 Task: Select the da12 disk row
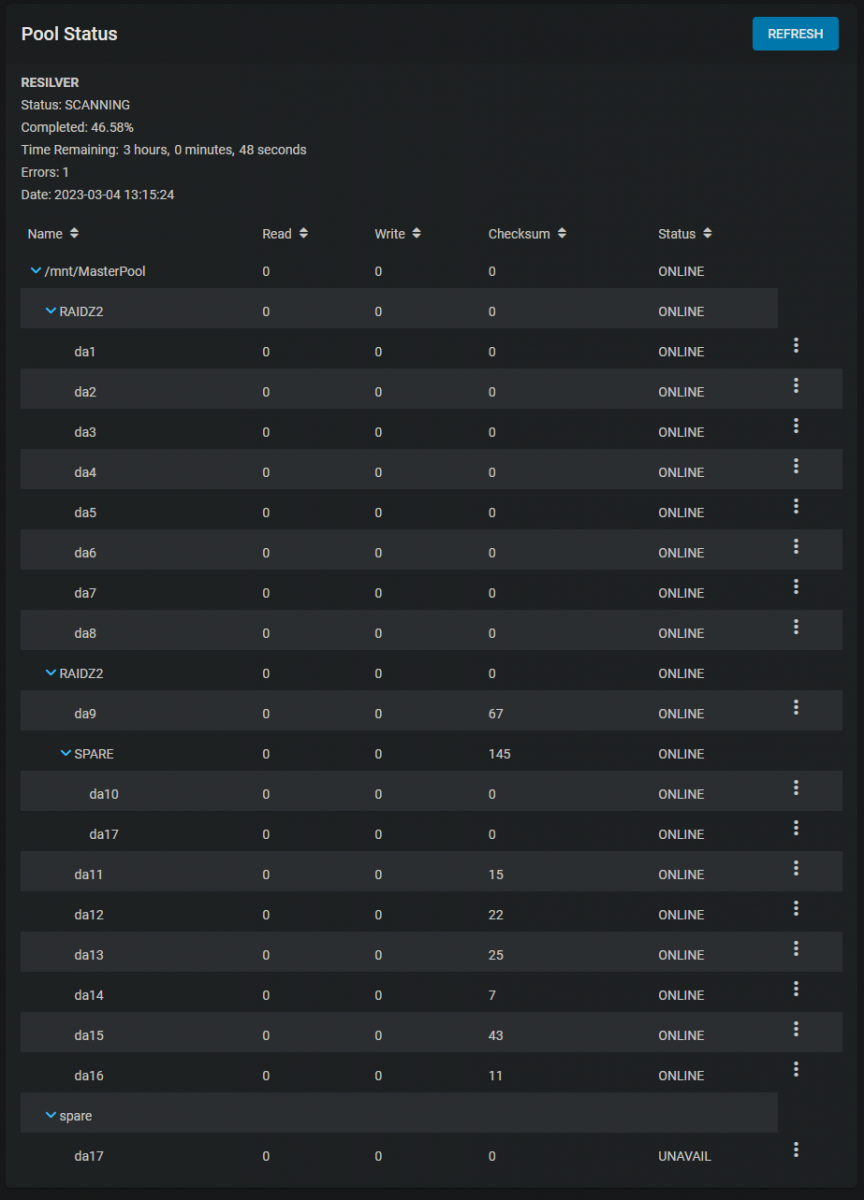click(x=431, y=914)
